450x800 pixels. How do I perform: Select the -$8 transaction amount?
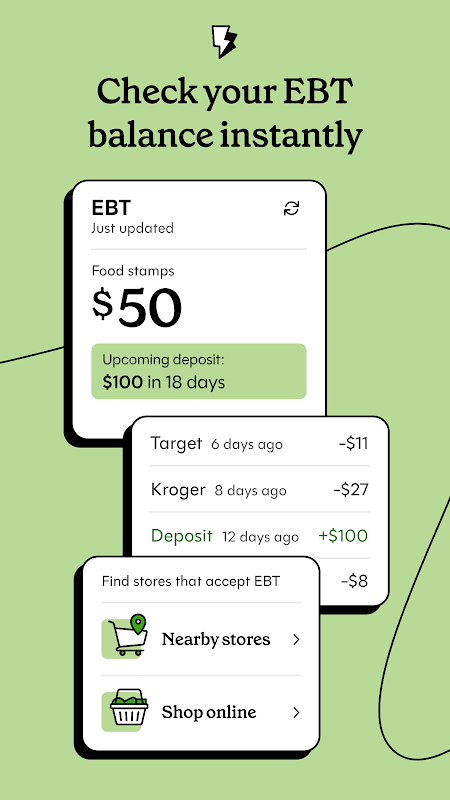[x=354, y=581]
